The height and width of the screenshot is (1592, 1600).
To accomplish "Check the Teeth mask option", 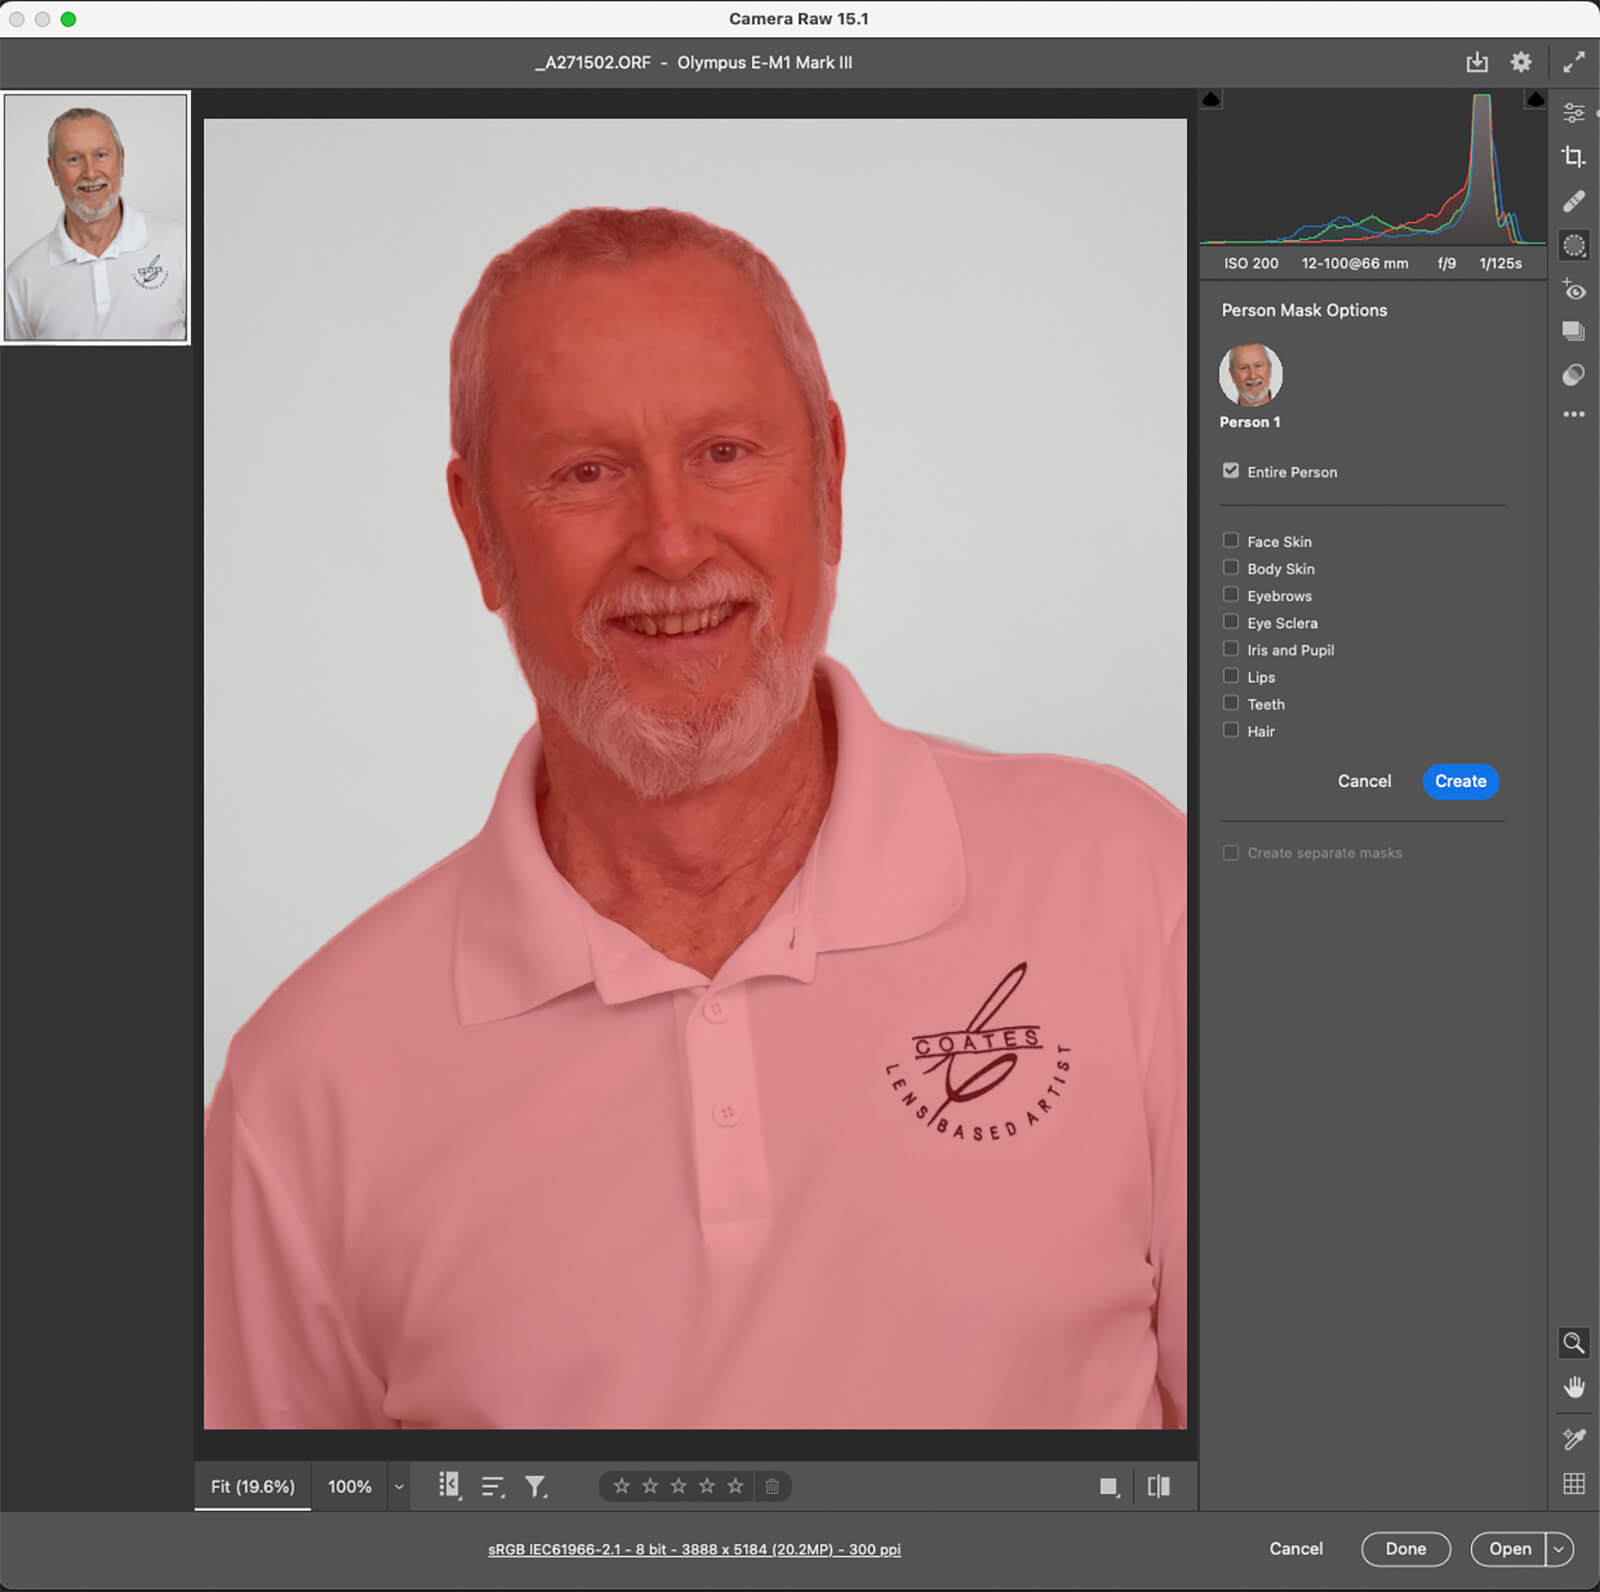I will click(1230, 704).
